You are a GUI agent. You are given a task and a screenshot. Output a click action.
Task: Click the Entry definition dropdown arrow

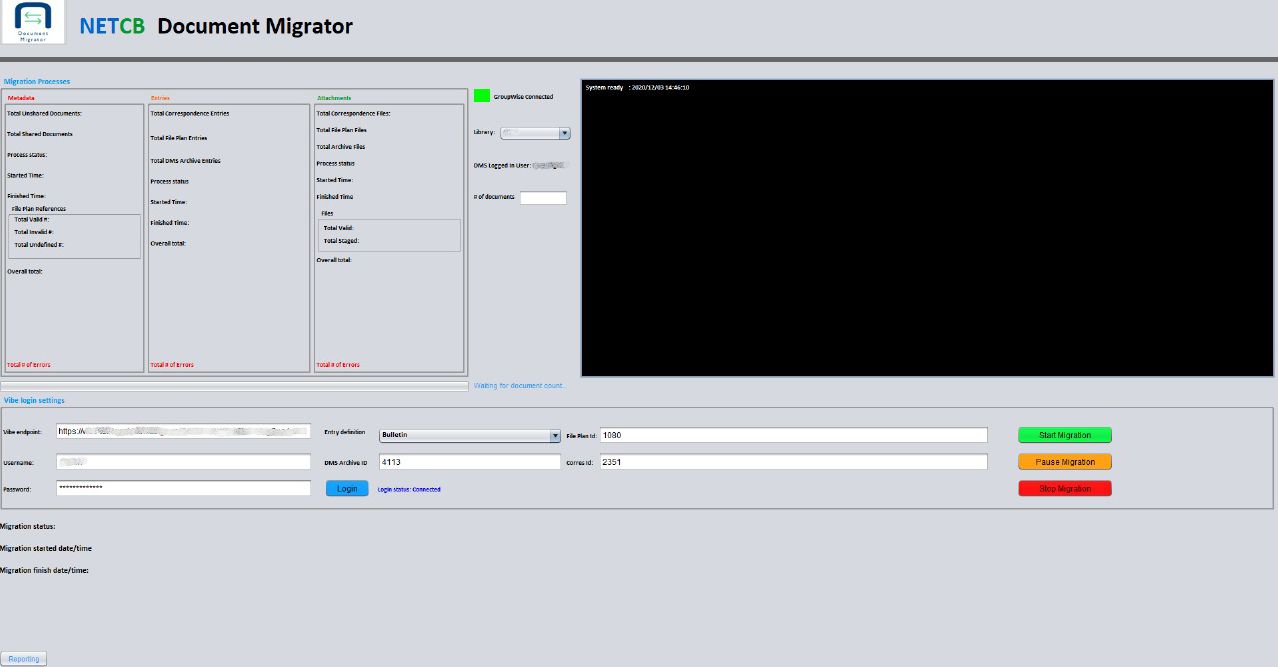coord(555,435)
